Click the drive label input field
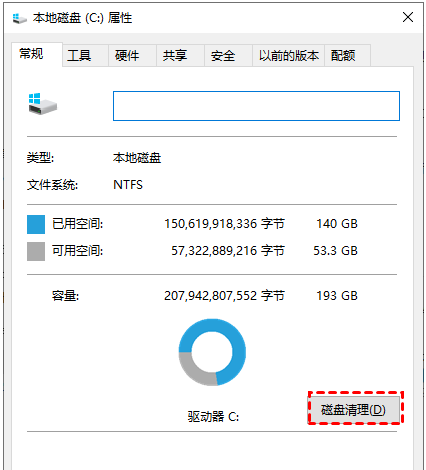 pos(256,106)
